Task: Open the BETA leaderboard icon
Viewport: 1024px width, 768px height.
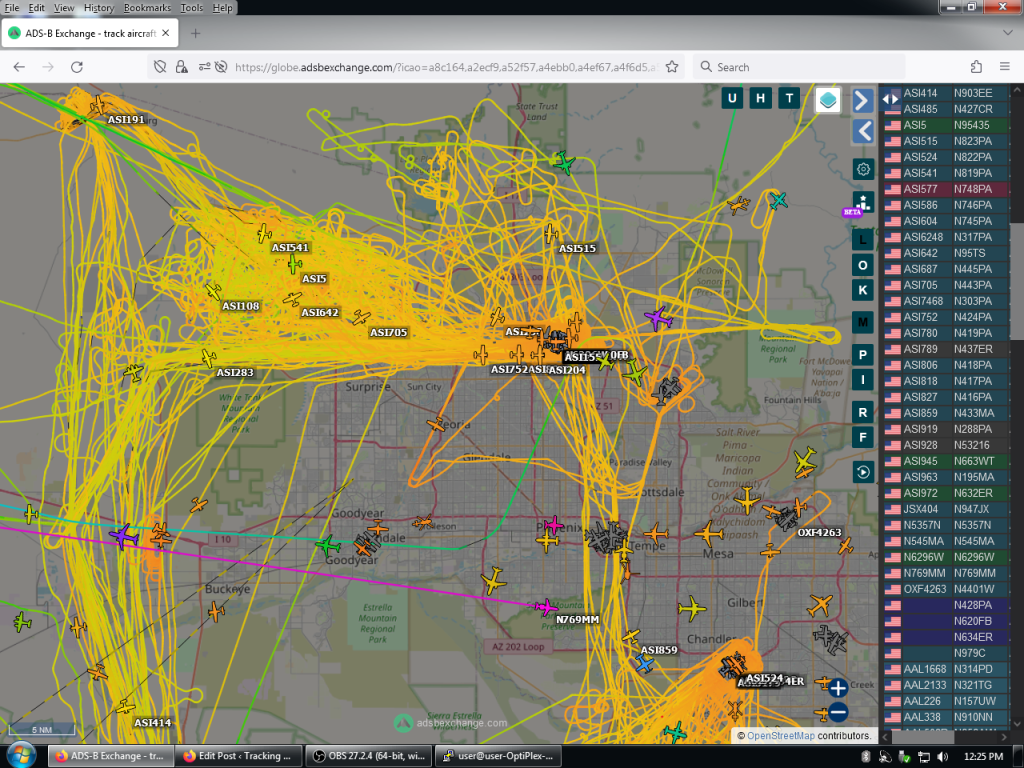Action: pyautogui.click(x=861, y=204)
